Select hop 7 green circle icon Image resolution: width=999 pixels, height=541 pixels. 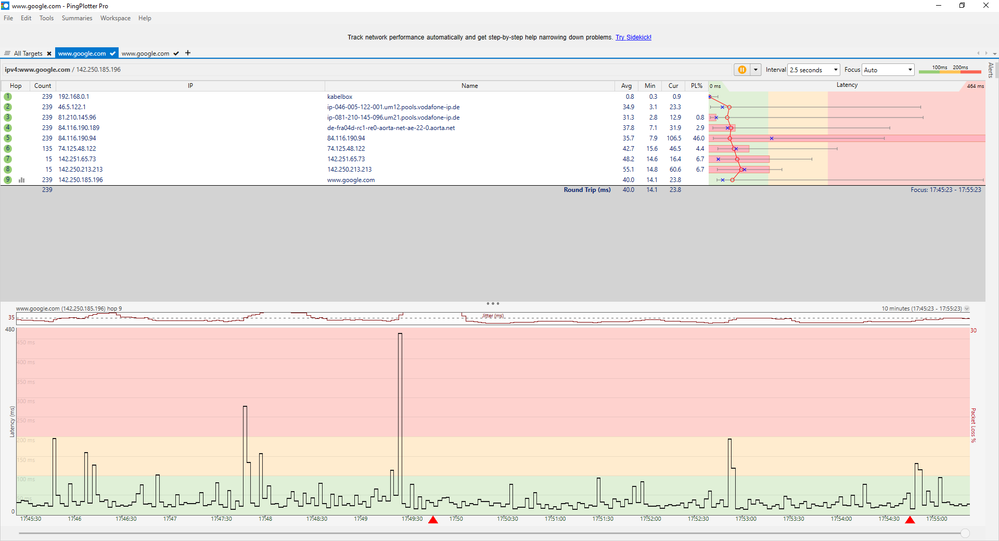coord(8,159)
